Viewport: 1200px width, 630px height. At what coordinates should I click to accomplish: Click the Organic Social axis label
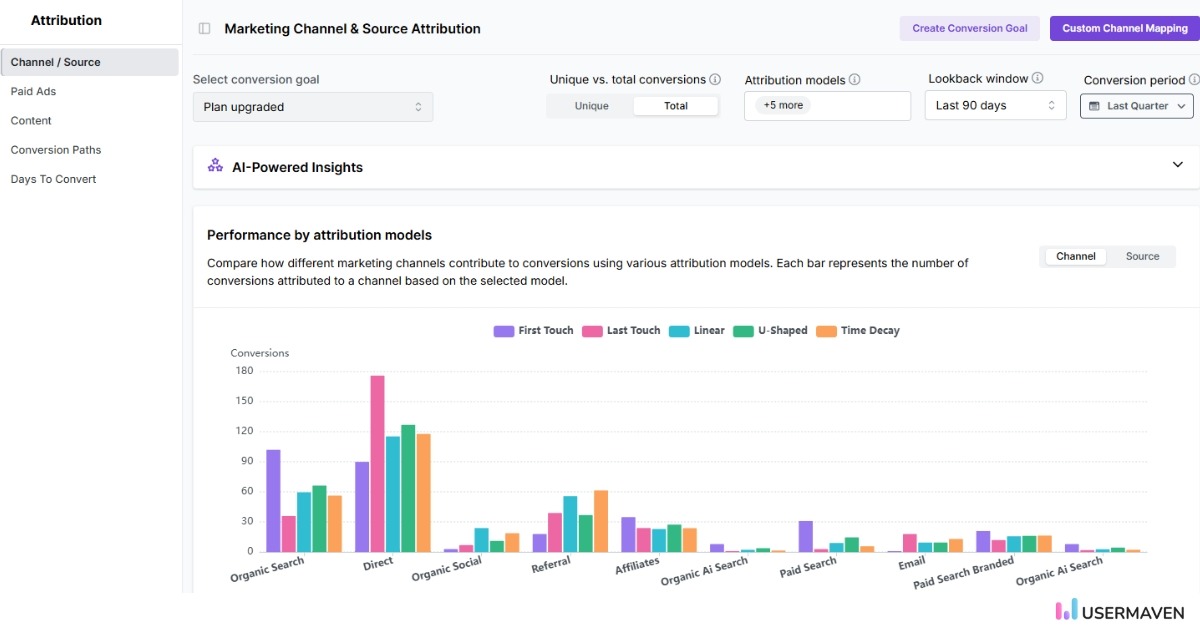click(x=447, y=569)
